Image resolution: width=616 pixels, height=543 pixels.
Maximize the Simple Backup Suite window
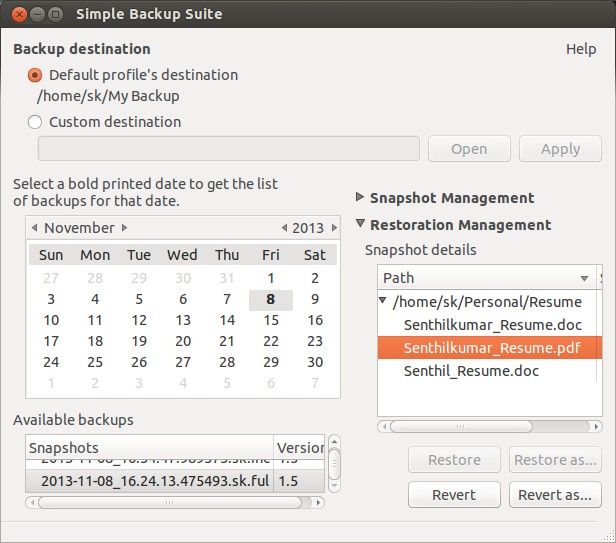pyautogui.click(x=55, y=15)
